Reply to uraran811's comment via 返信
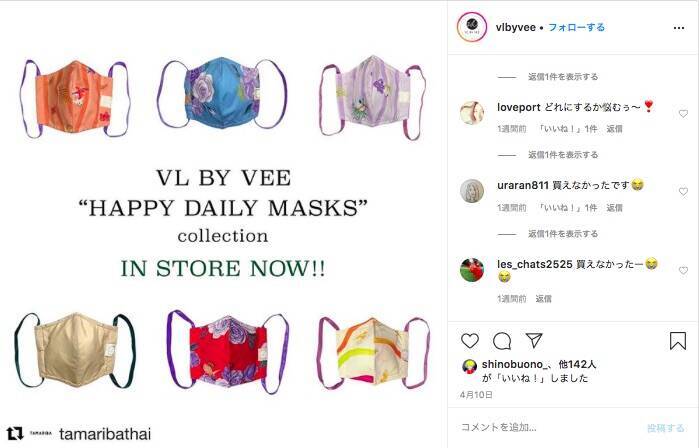The image size is (699, 448). [x=614, y=208]
